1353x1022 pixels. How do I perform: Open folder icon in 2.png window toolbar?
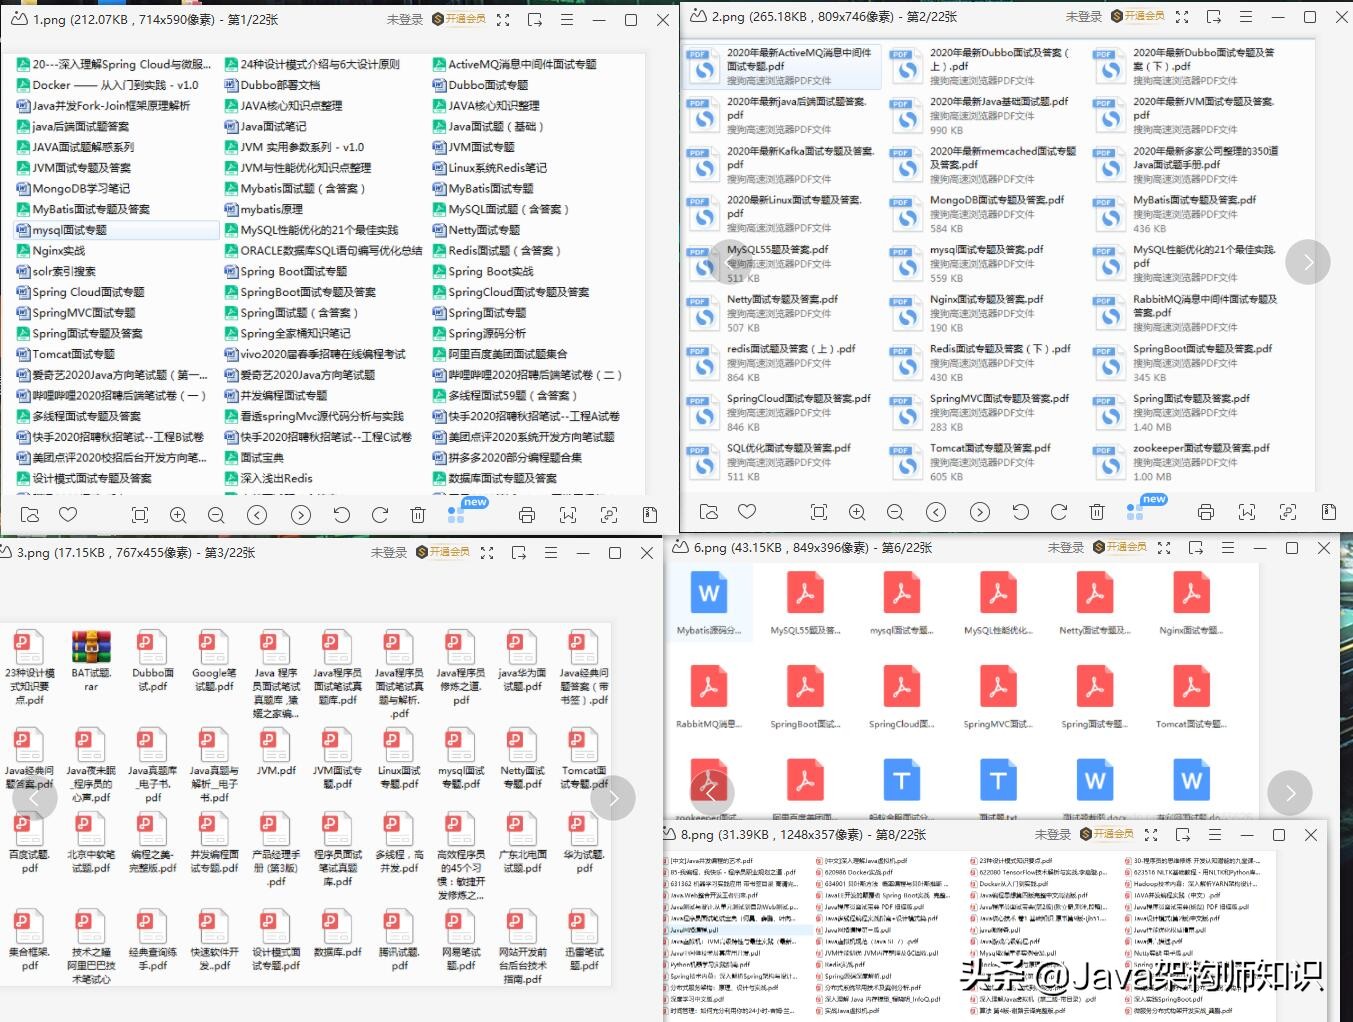(709, 512)
